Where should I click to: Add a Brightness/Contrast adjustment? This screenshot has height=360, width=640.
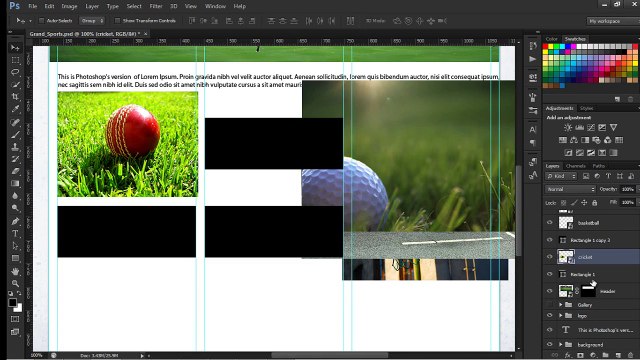coord(568,128)
